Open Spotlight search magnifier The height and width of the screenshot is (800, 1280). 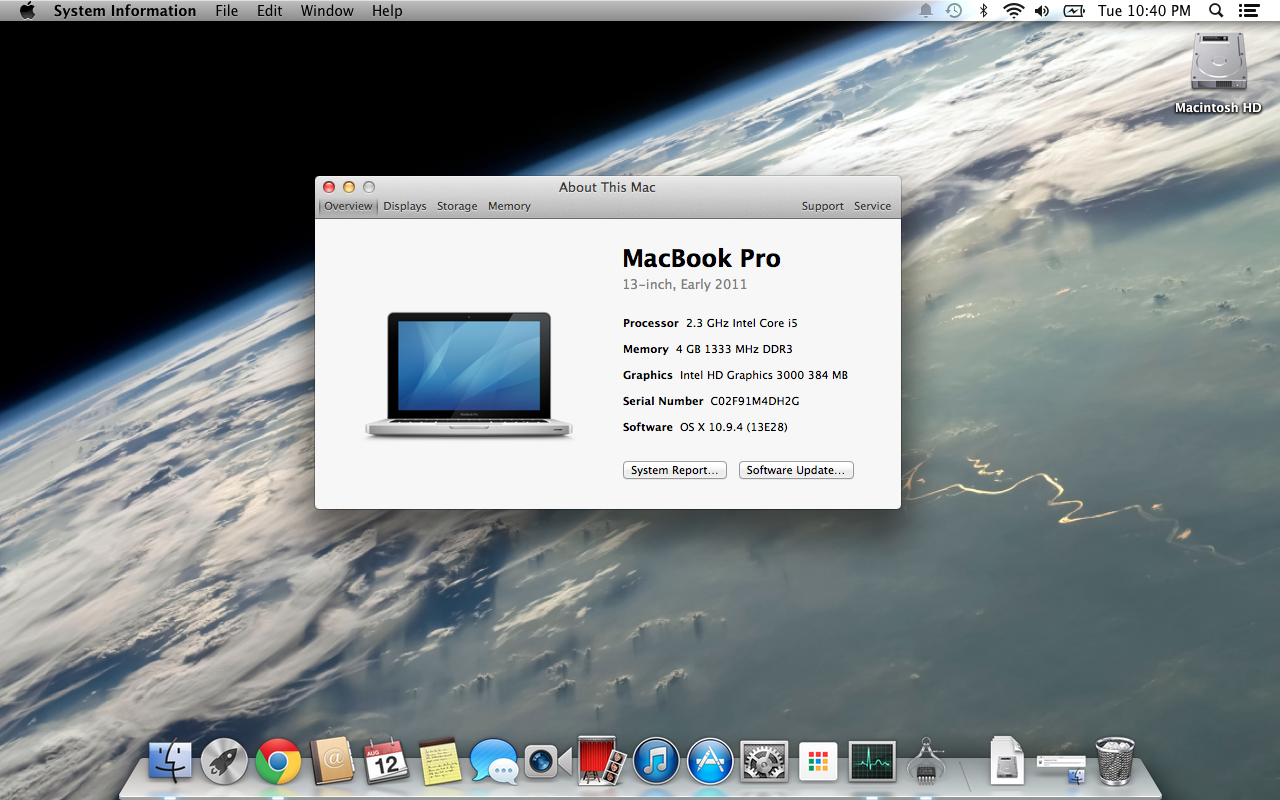click(x=1216, y=11)
